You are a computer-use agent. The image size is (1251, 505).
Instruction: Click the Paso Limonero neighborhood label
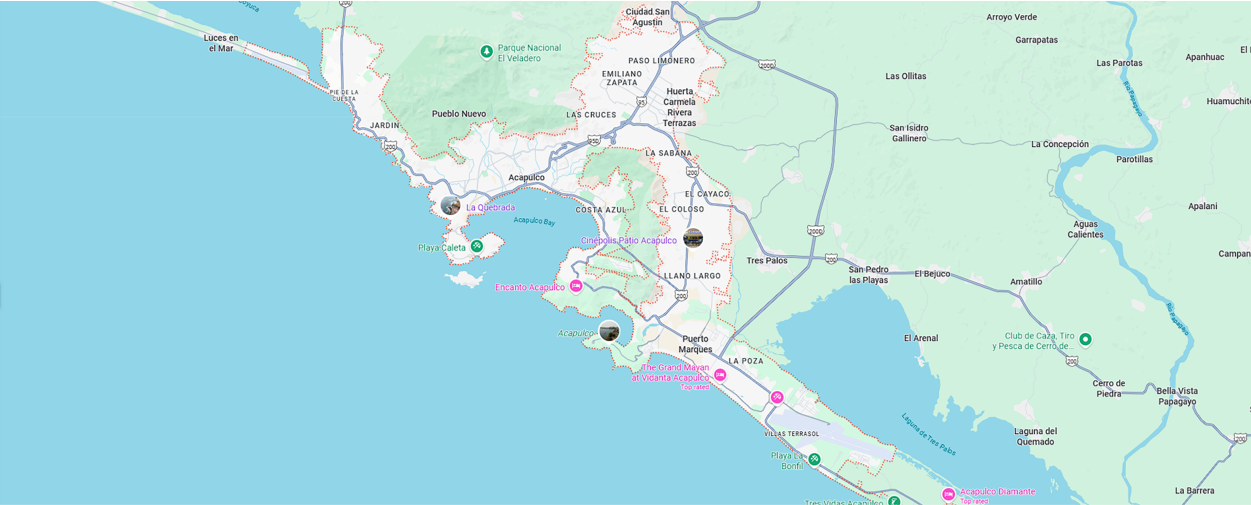tap(661, 61)
